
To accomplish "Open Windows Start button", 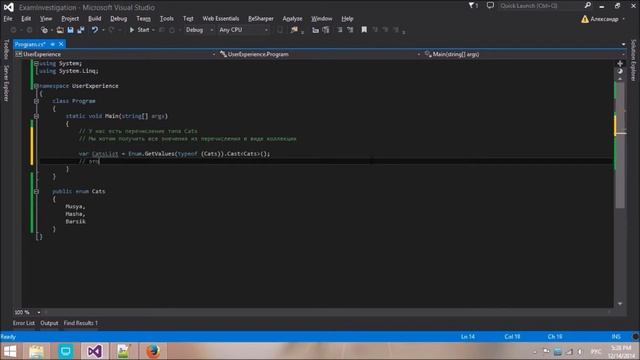I will point(10,351).
